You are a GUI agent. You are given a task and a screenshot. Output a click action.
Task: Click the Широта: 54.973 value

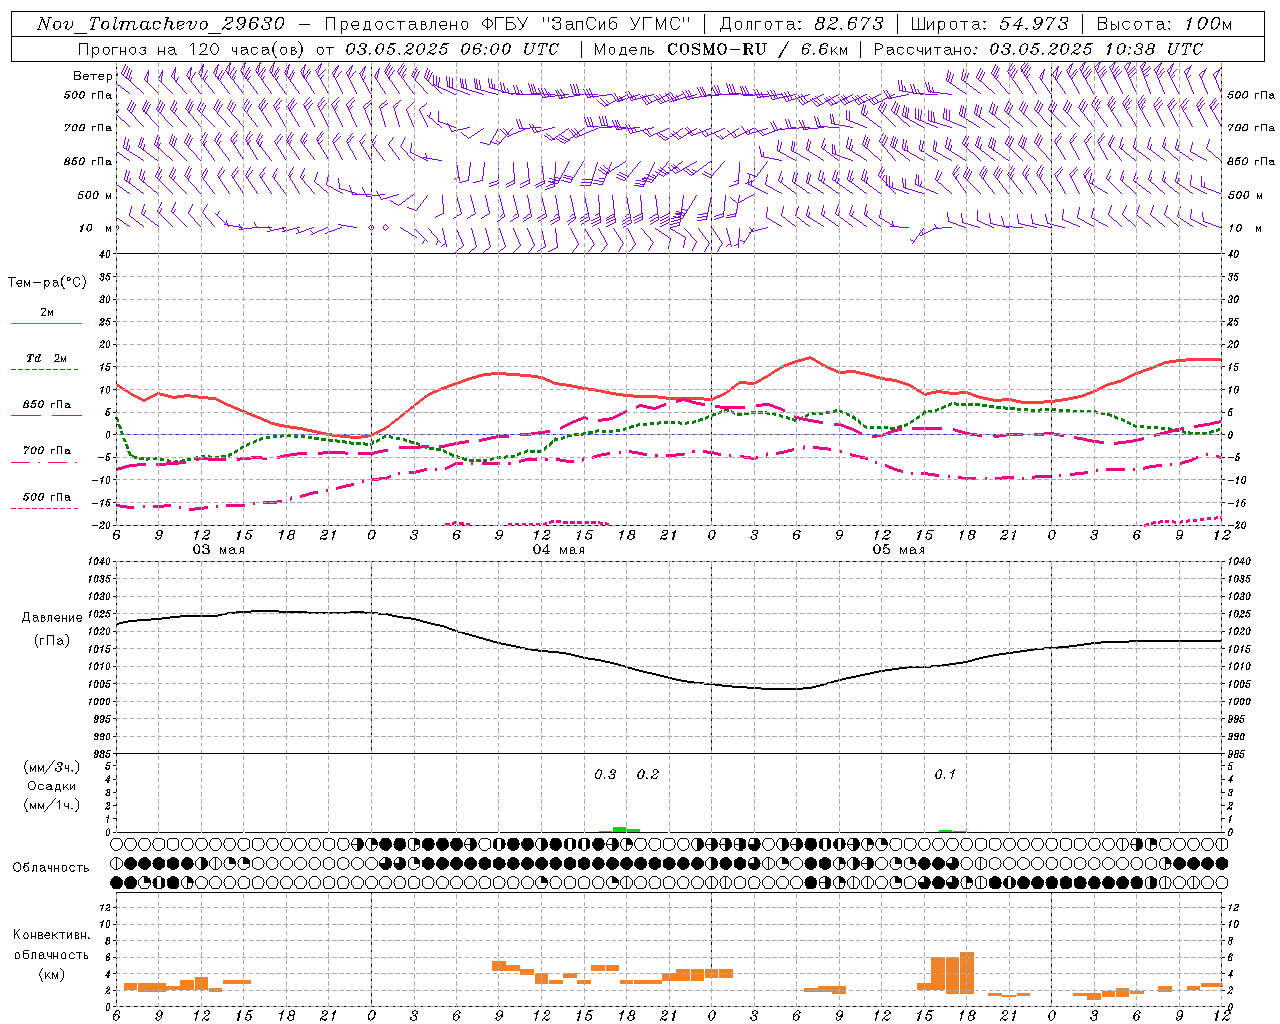pyautogui.click(x=989, y=24)
